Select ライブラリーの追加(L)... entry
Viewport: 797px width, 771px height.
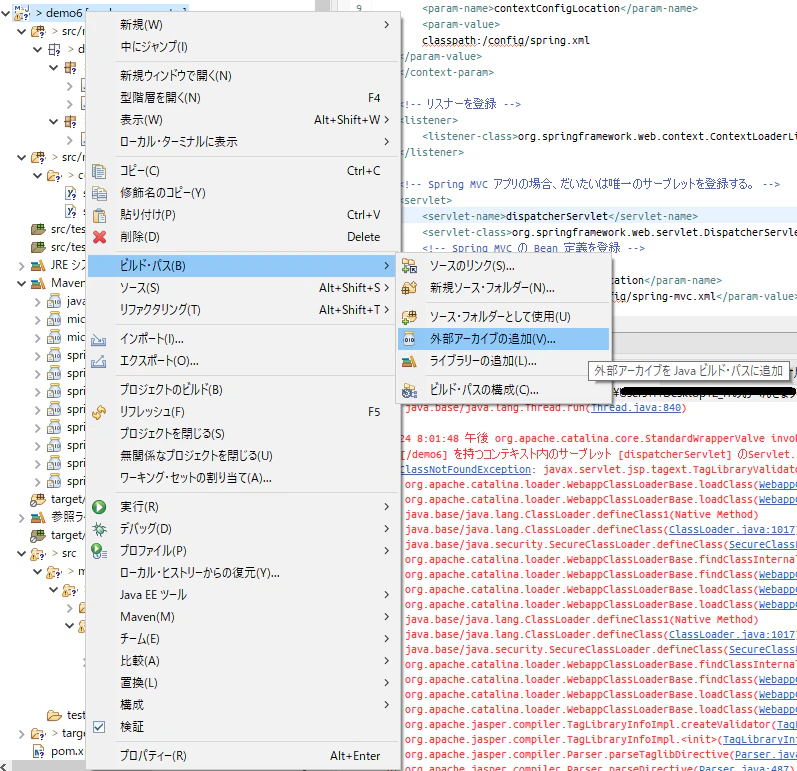[504, 361]
